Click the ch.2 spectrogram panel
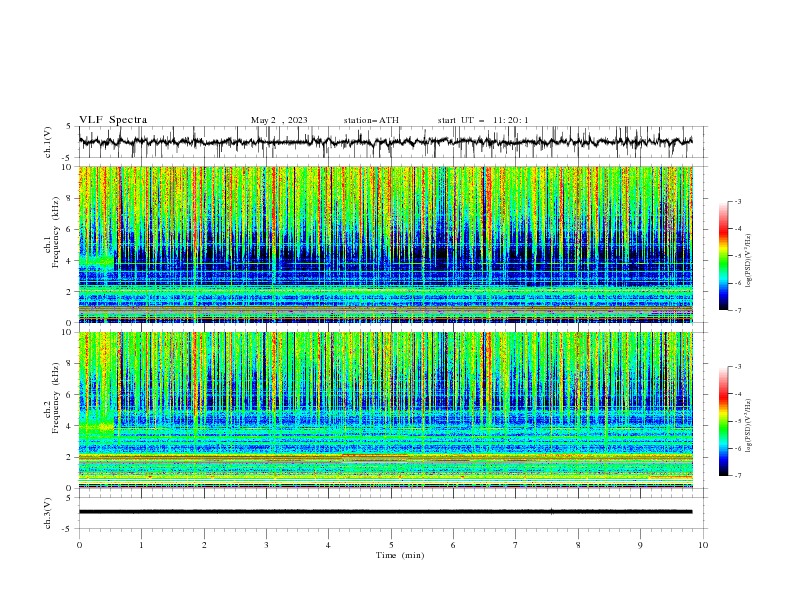The image size is (792, 612). point(386,410)
